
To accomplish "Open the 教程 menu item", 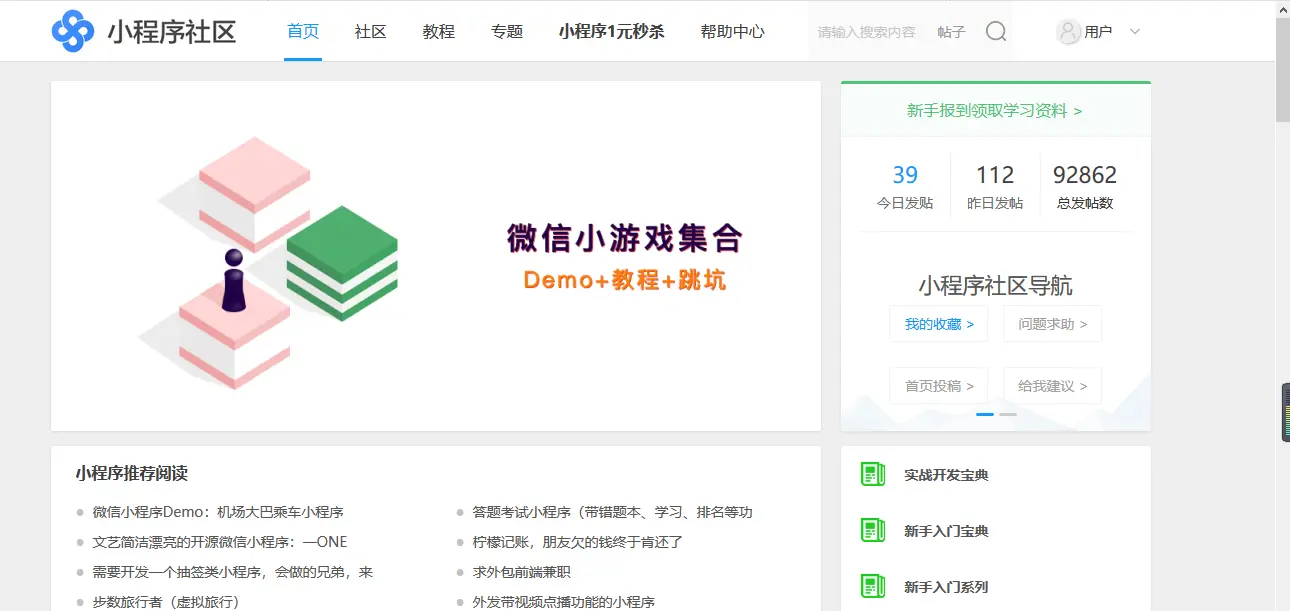I will point(439,31).
